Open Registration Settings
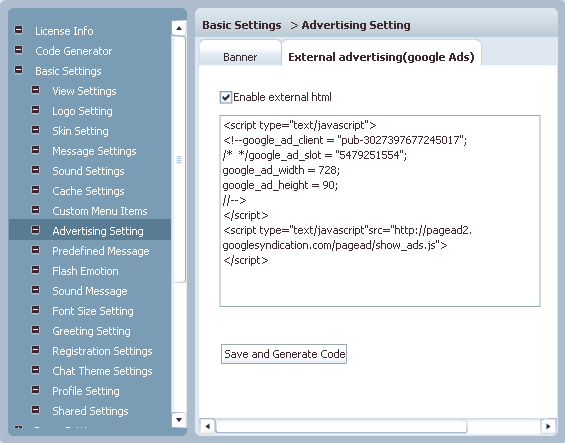565x443 pixels. (102, 351)
